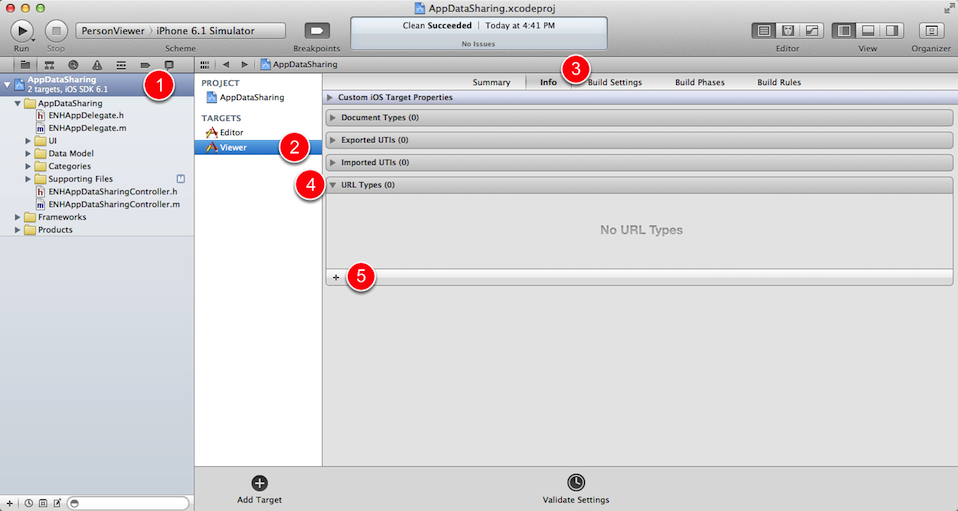958x511 pixels.
Task: Open the Project navigator tab
Action: click(x=25, y=64)
